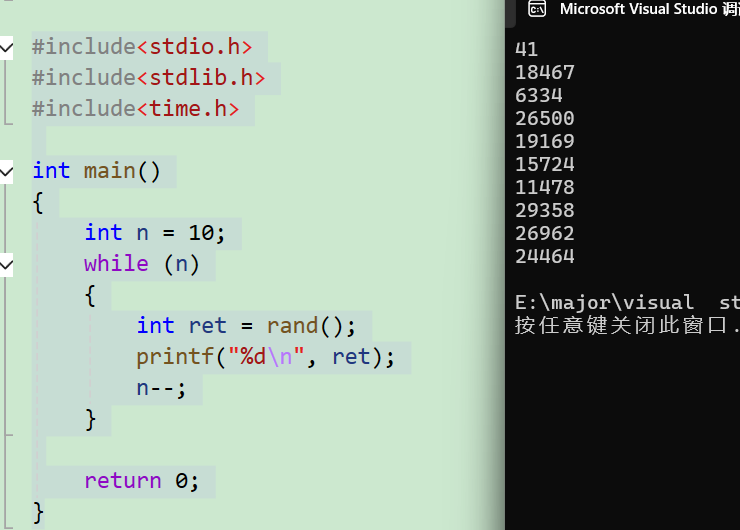Click the final closing brace of main

click(38, 513)
